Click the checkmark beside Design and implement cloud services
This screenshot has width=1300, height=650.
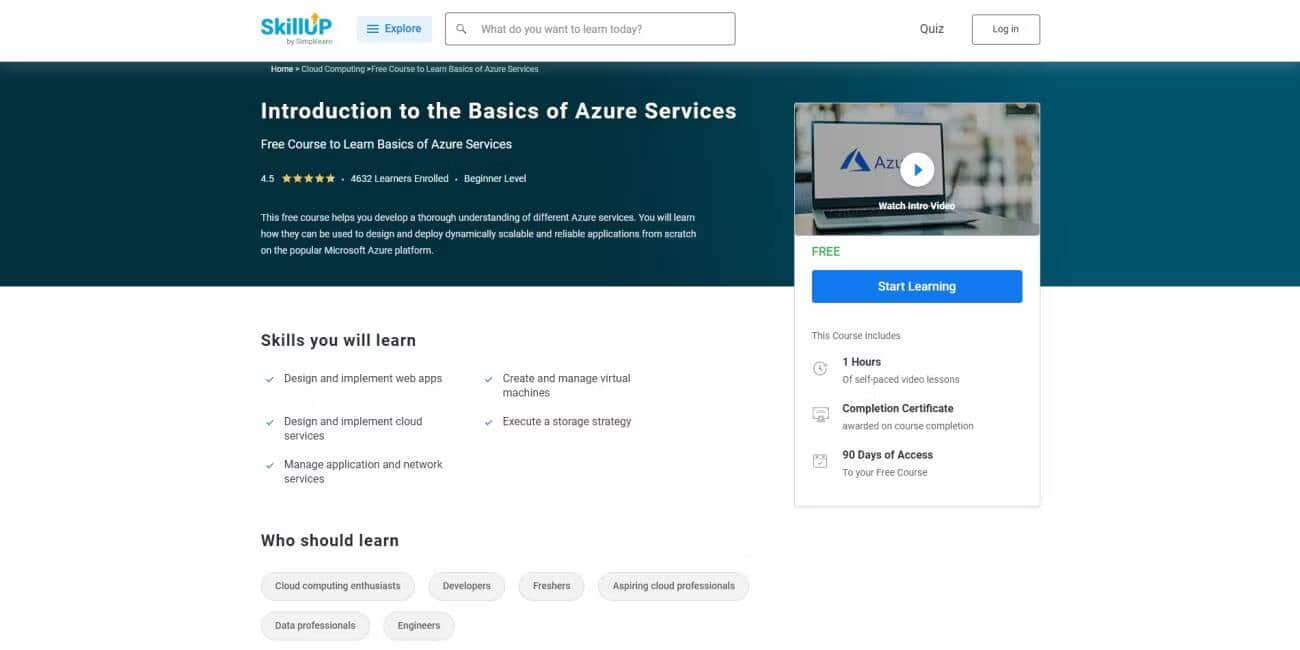(270, 423)
